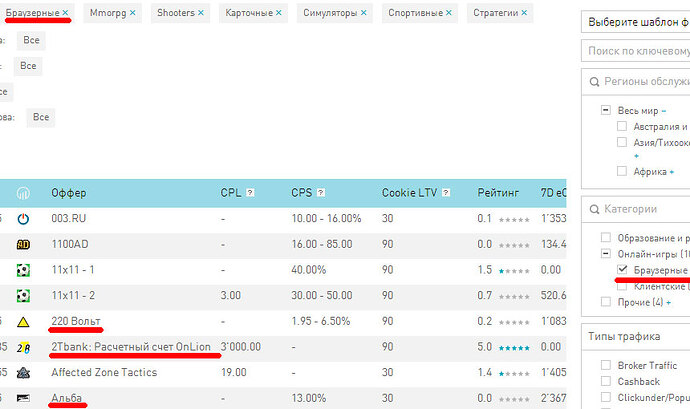Image resolution: width=690 pixels, height=409 pixels.
Task: Click the 10.00 - 16.00% CPS value
Action: click(326, 218)
